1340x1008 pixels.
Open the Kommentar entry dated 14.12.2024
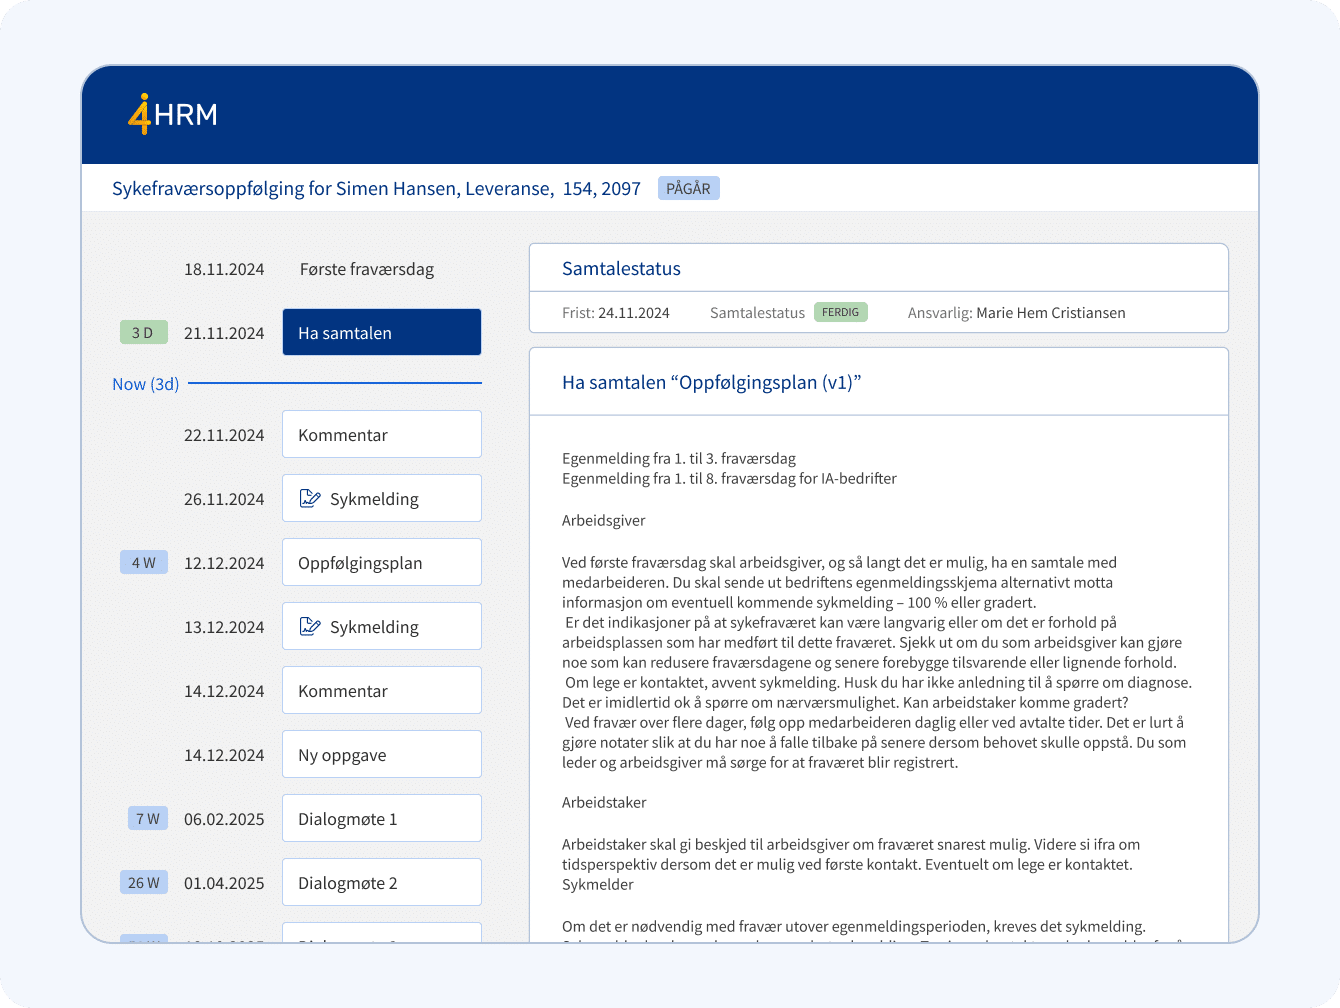coord(381,691)
